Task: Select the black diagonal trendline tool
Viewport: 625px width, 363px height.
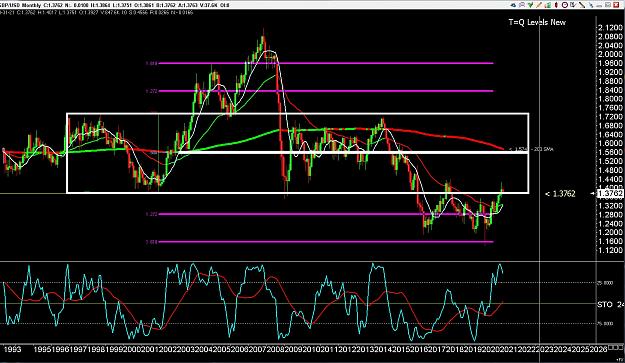Action: coord(582,5)
